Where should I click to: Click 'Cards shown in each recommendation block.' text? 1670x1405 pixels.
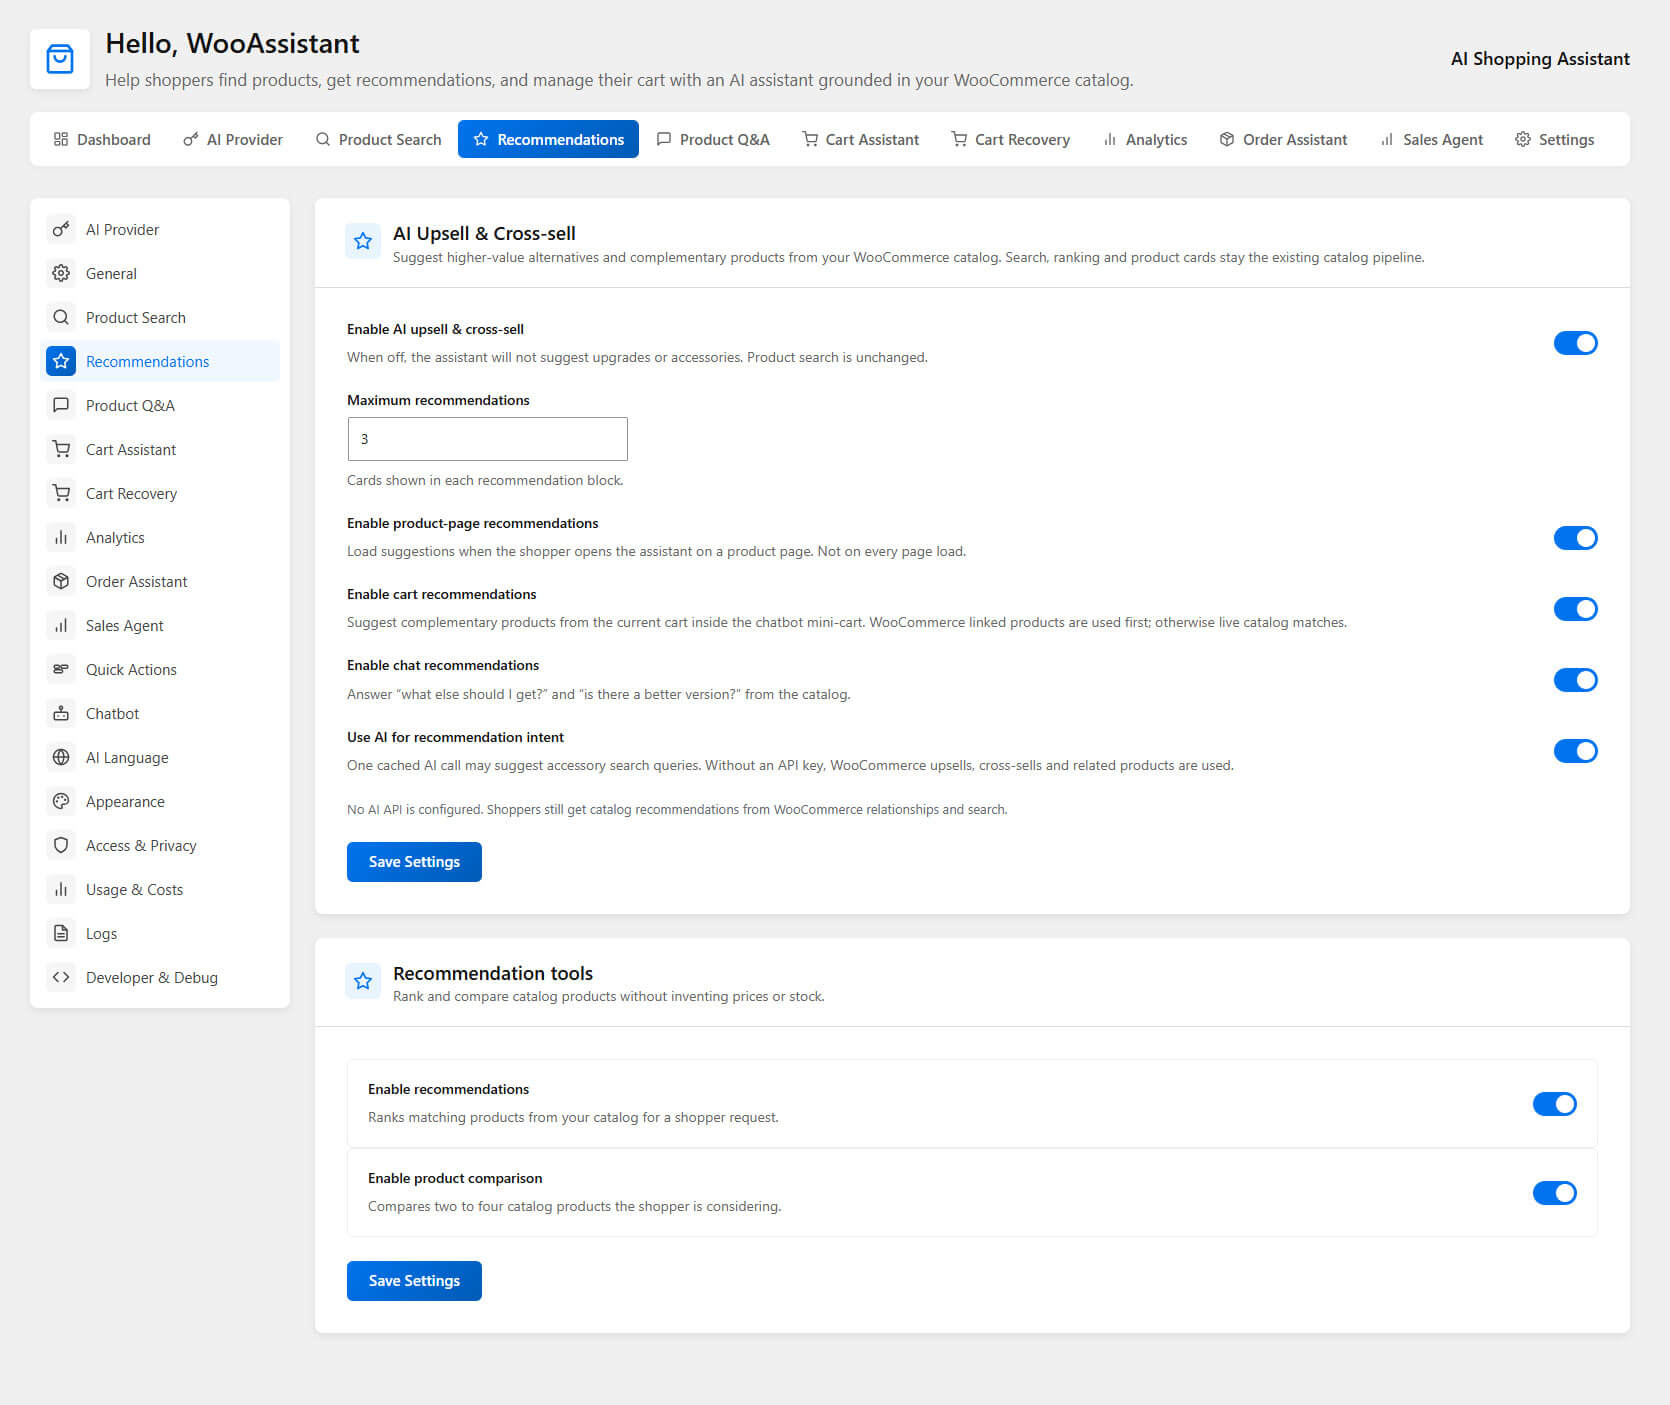[485, 480]
